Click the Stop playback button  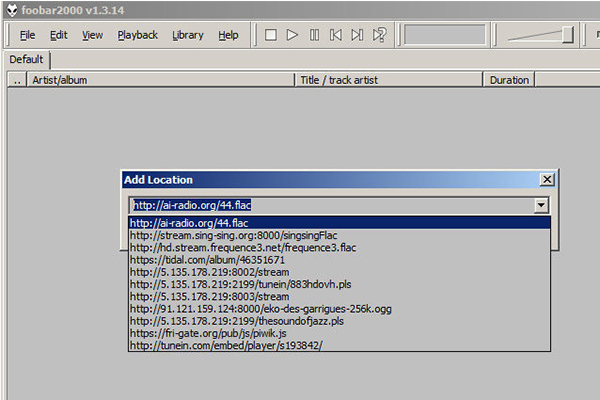[x=271, y=35]
